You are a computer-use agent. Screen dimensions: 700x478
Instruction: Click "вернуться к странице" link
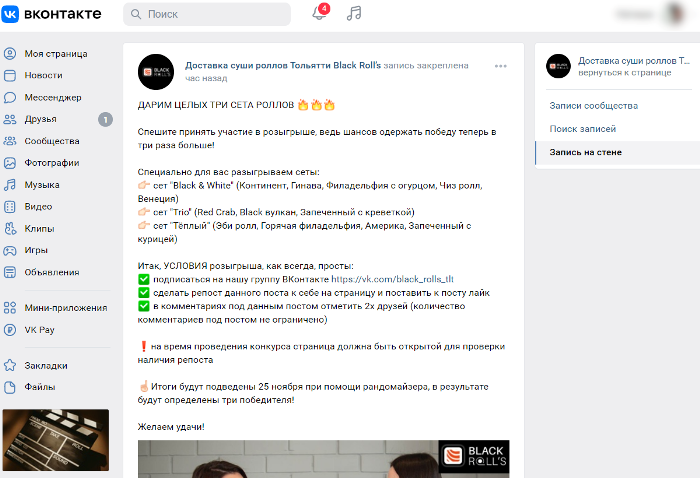(625, 73)
